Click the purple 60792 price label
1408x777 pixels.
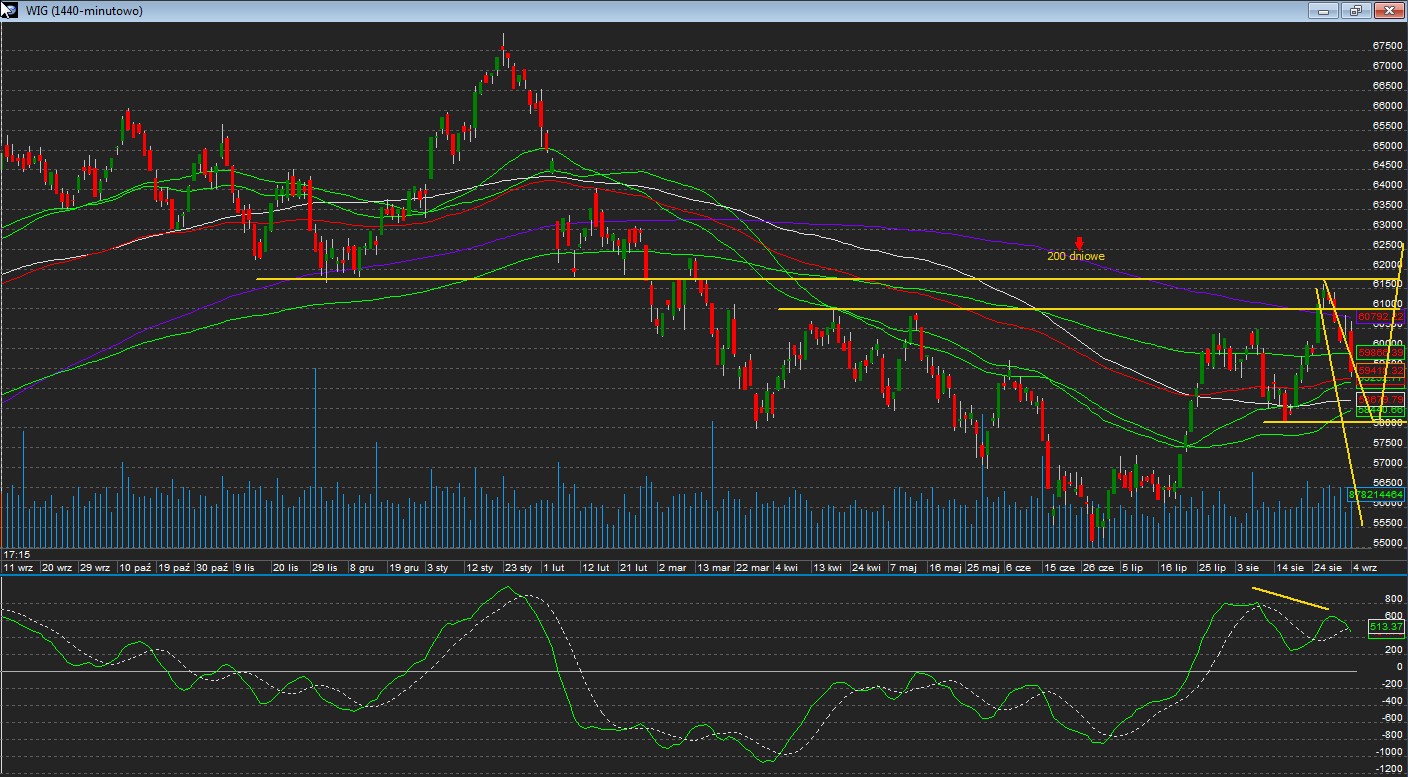point(1380,316)
